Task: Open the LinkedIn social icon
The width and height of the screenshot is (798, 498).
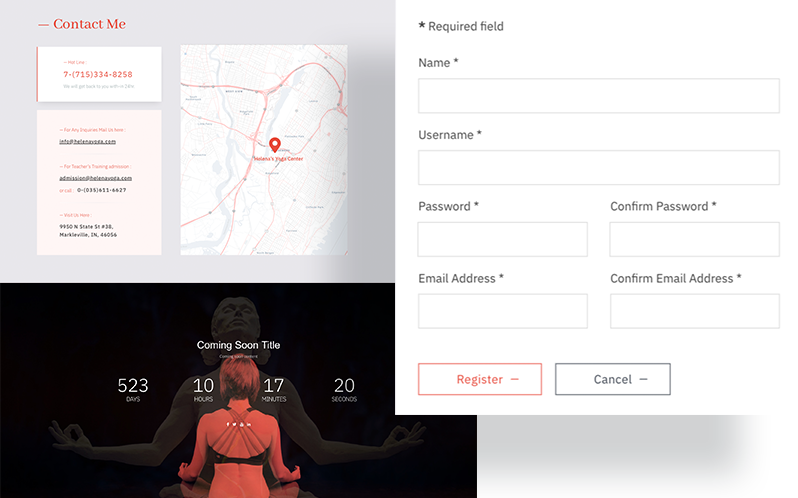Action: click(249, 424)
